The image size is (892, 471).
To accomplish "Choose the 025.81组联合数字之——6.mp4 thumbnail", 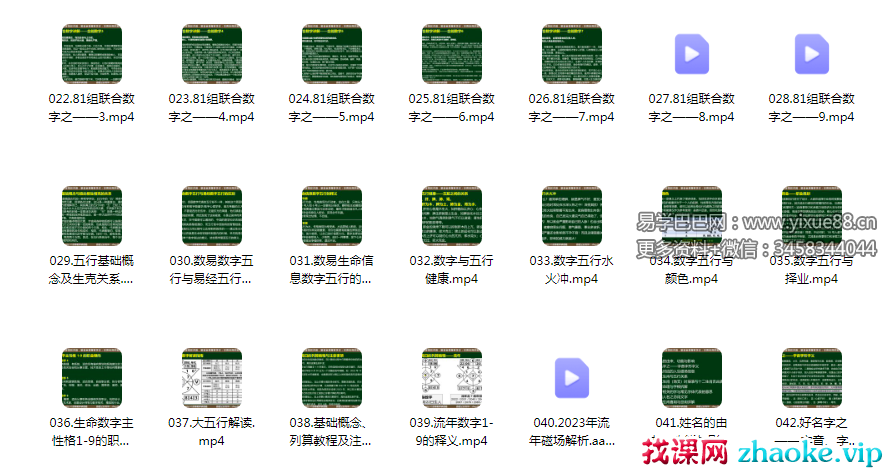I will 451,54.
